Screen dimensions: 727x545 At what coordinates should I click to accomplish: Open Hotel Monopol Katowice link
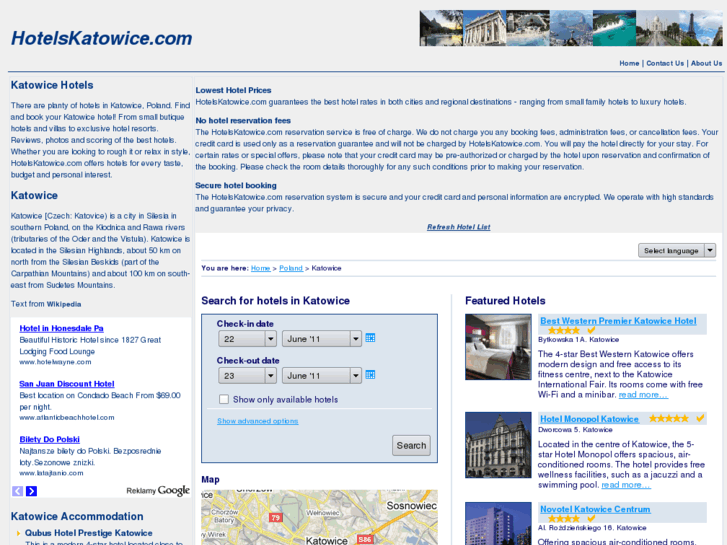click(x=589, y=419)
